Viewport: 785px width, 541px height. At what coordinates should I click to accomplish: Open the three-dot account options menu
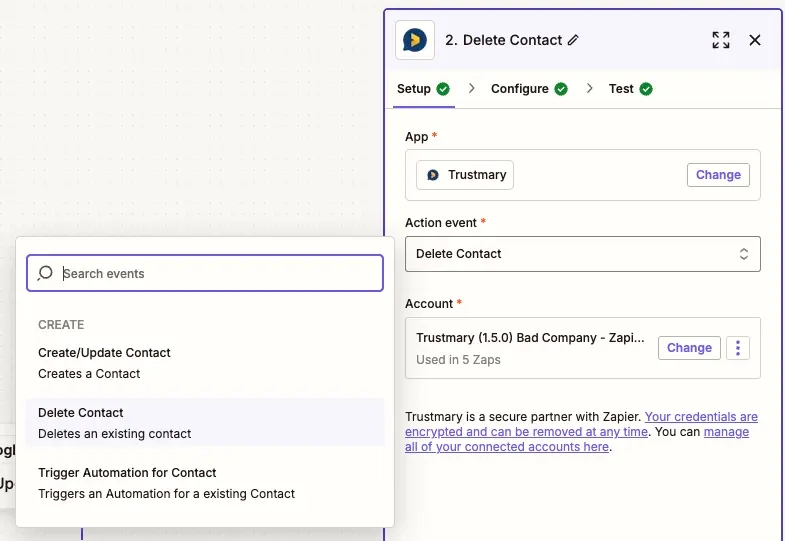click(x=738, y=348)
